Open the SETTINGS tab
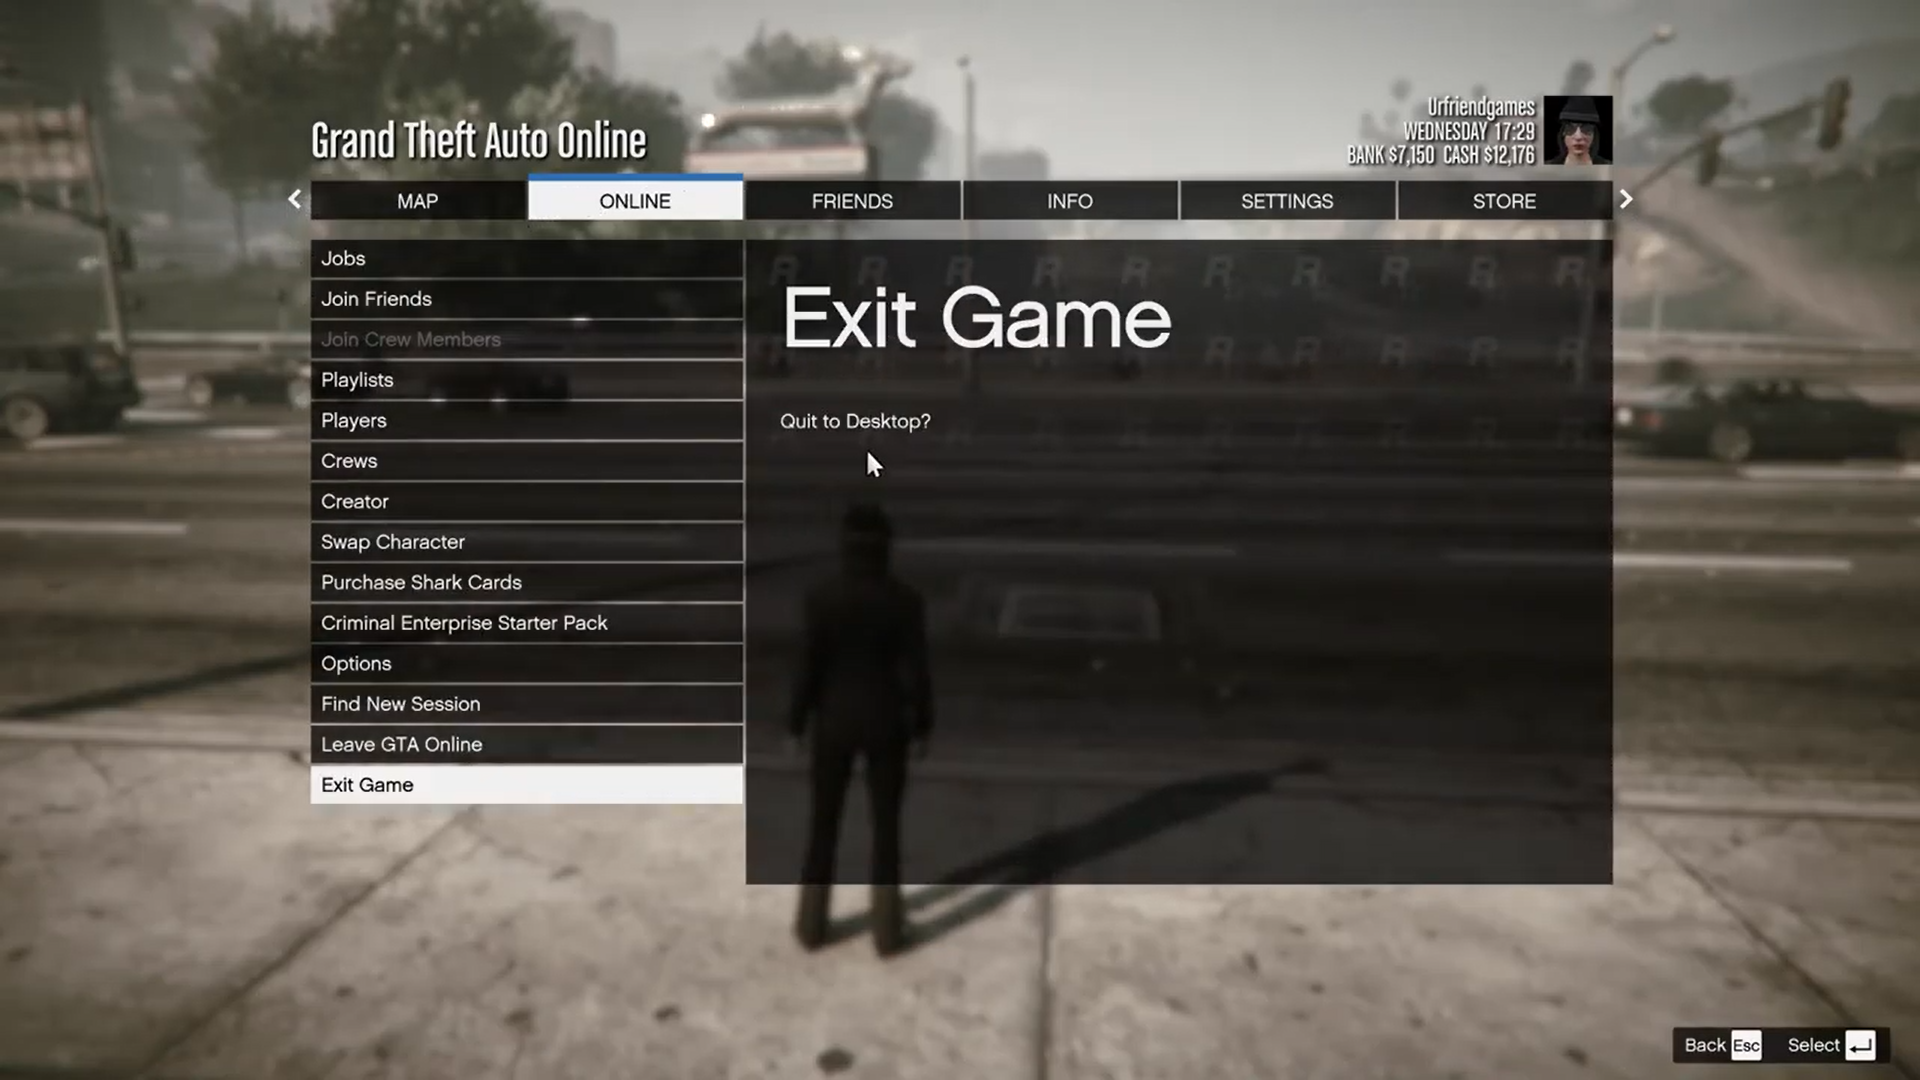 tap(1286, 200)
